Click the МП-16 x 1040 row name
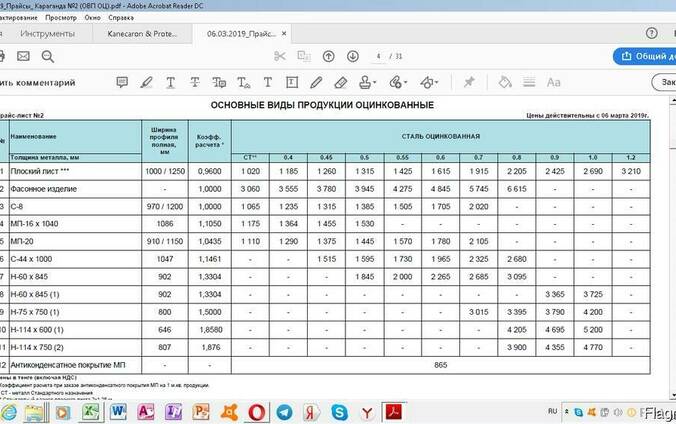This screenshot has height=424, width=676. pyautogui.click(x=34, y=224)
